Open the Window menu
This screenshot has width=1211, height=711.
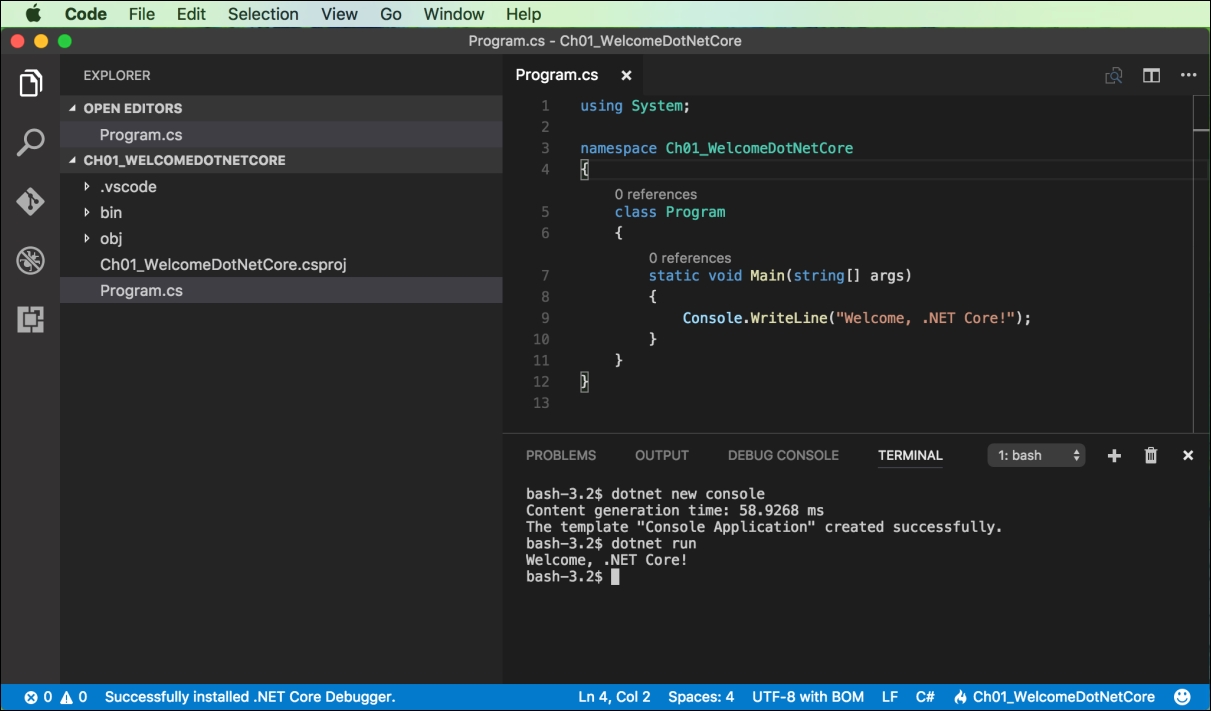454,14
